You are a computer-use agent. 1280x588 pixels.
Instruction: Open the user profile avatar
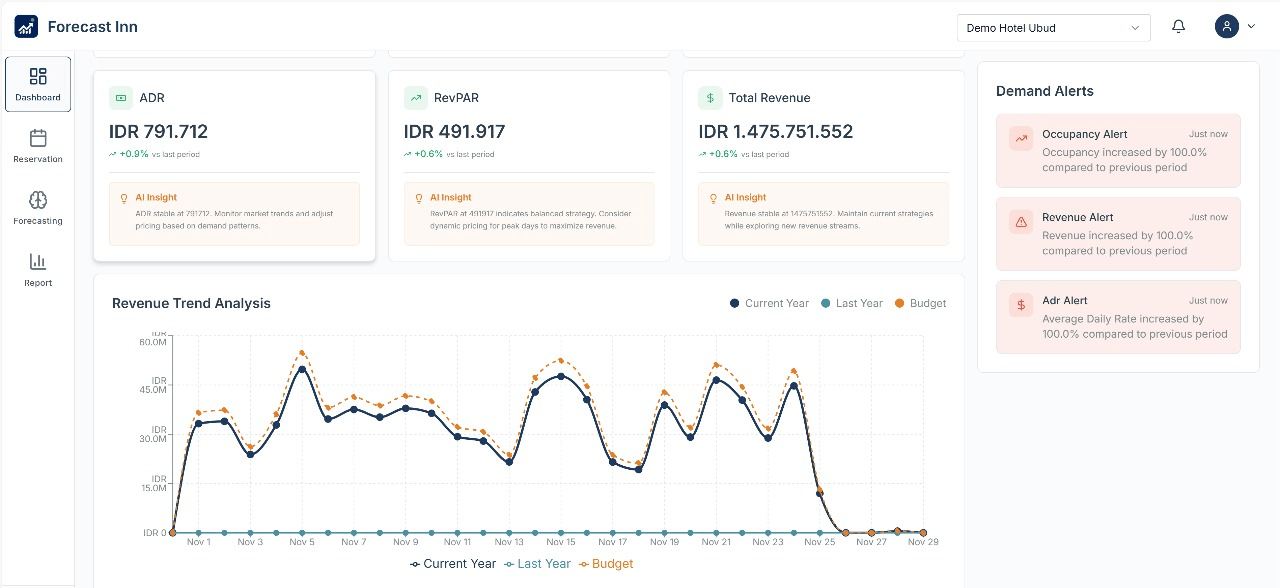(1227, 27)
